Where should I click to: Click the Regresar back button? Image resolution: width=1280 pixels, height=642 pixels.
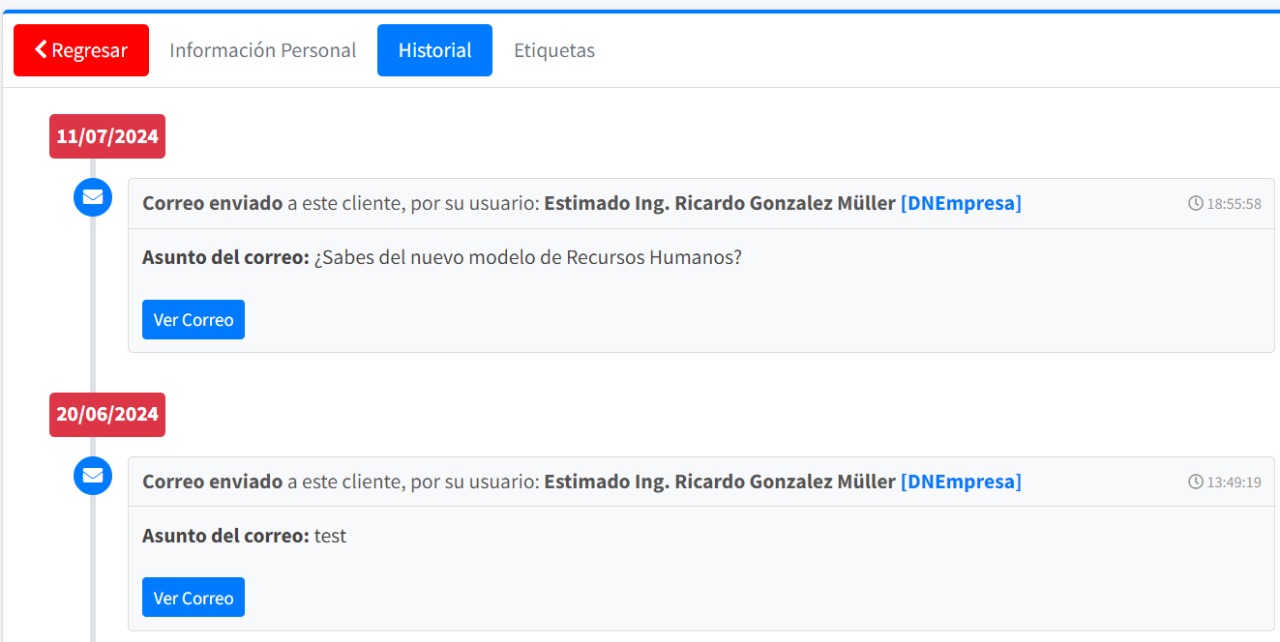[x=81, y=50]
